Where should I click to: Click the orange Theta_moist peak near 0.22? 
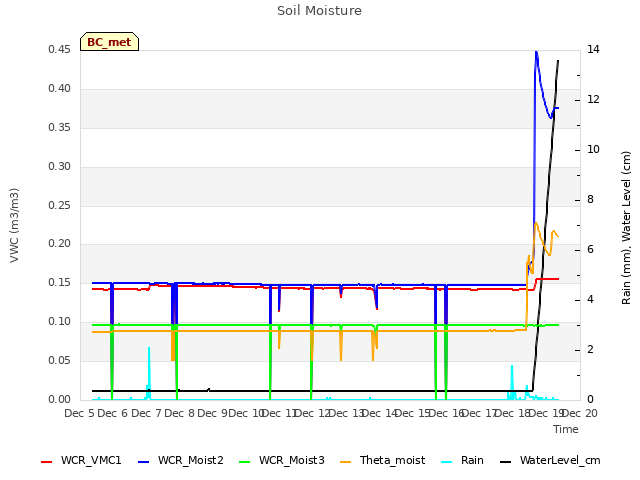(x=536, y=223)
